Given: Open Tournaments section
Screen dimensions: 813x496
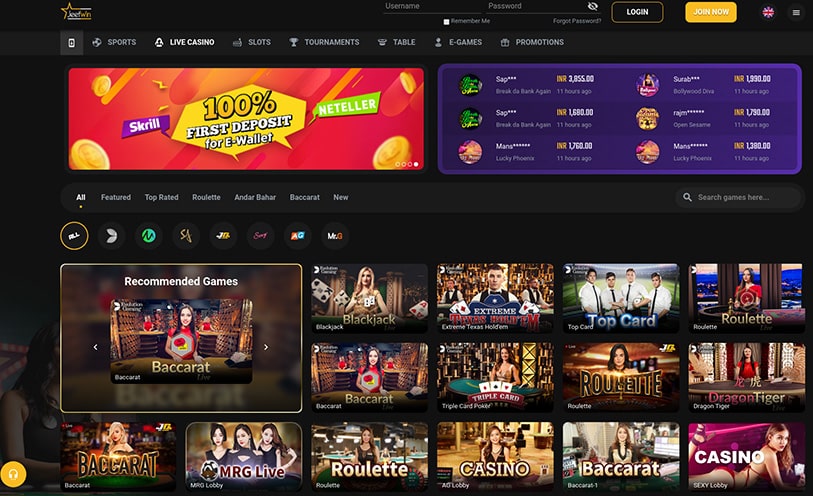Looking at the screenshot, I should coord(324,42).
